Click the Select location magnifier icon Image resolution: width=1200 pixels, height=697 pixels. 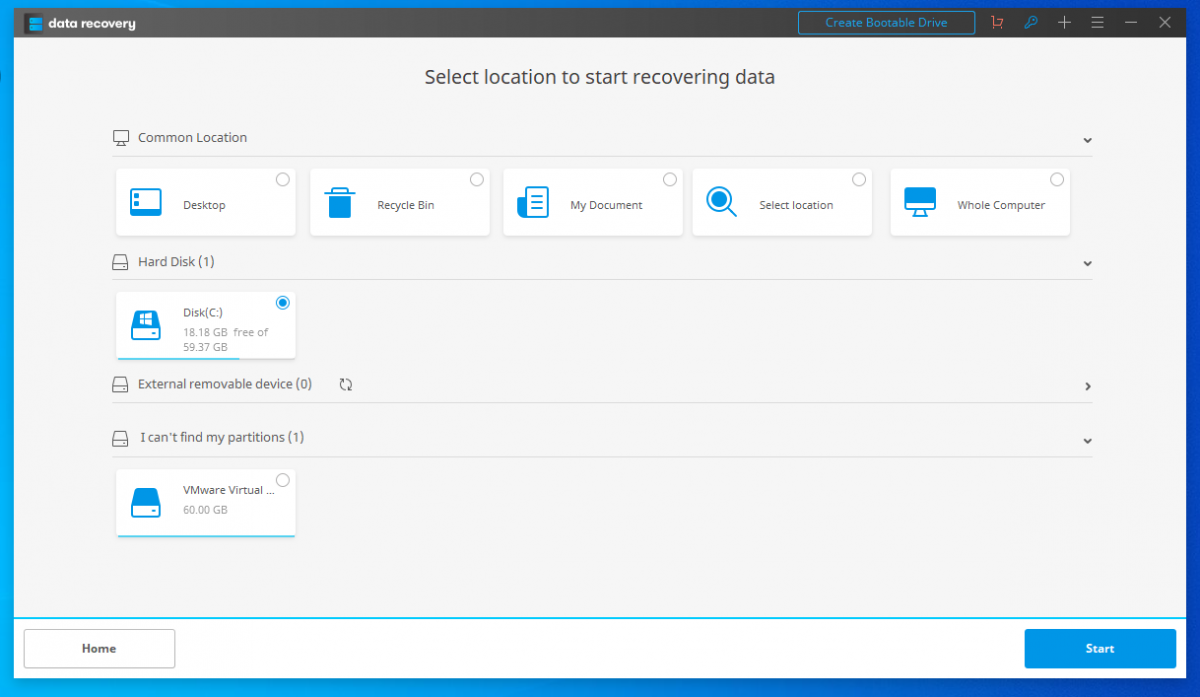721,203
